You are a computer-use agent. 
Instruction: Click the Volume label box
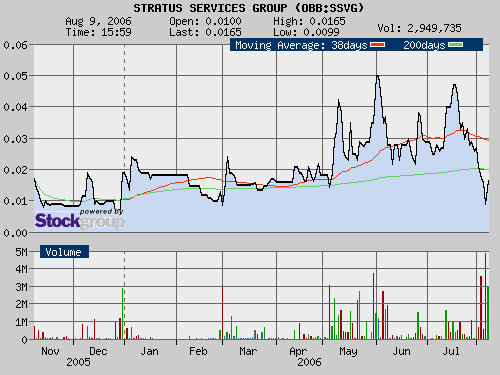click(x=64, y=252)
